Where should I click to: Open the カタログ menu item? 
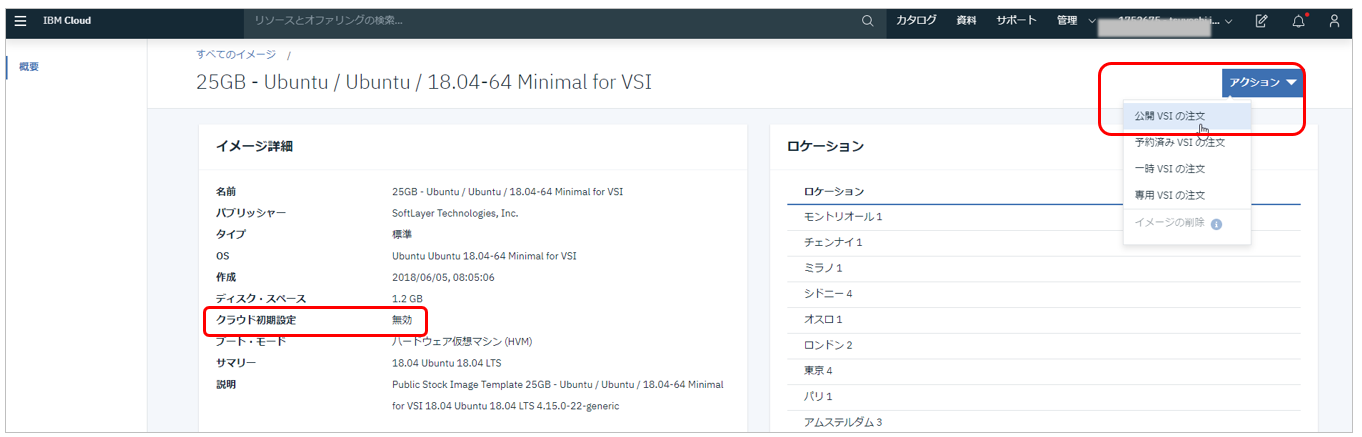[916, 20]
